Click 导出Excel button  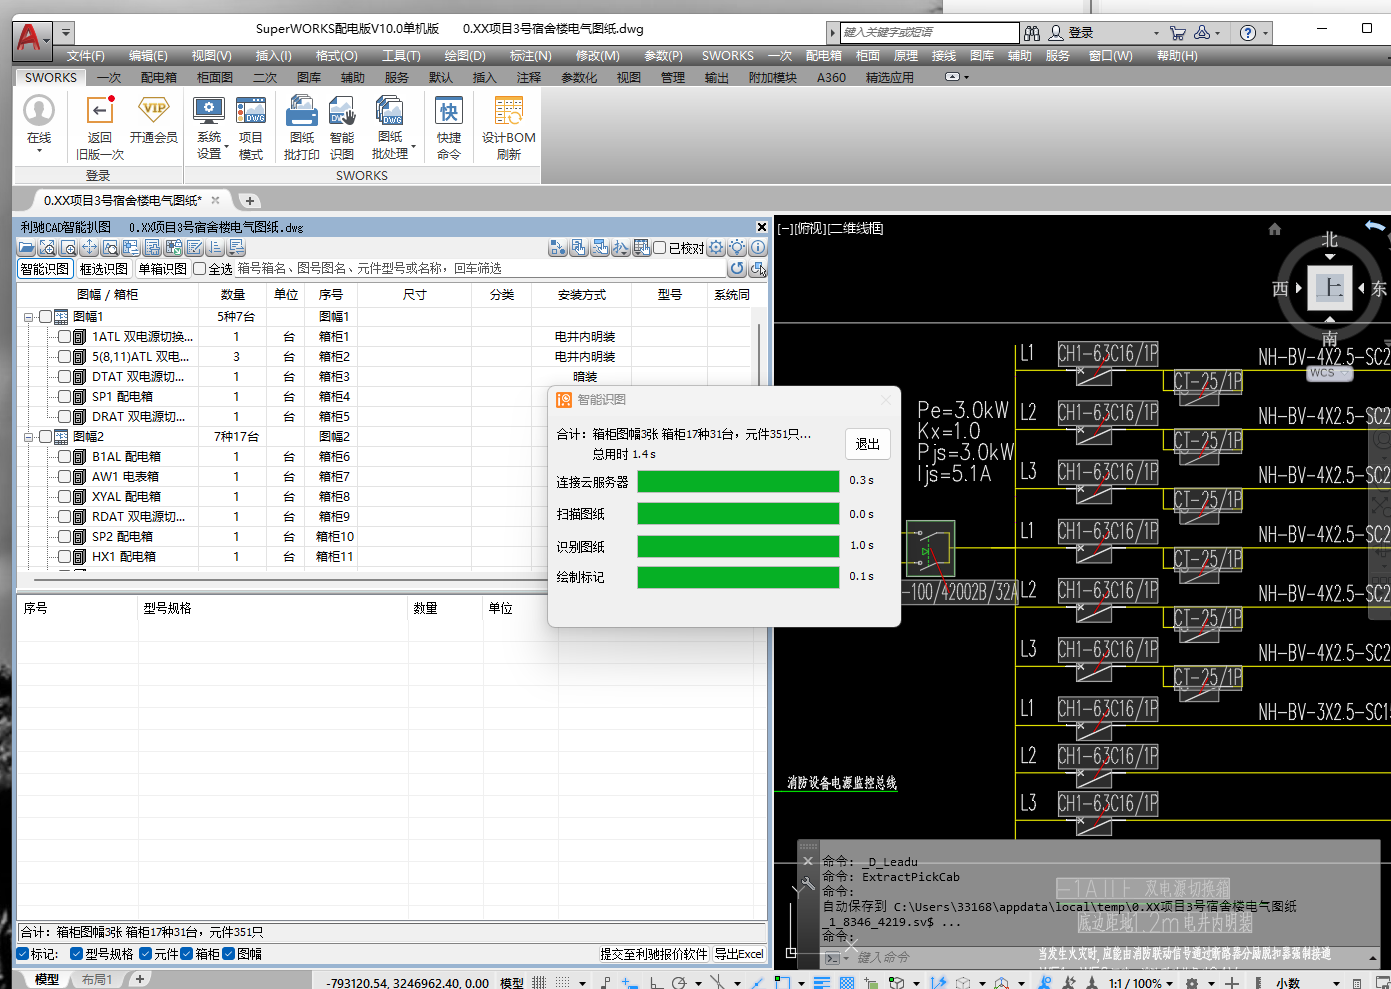pyautogui.click(x=739, y=954)
